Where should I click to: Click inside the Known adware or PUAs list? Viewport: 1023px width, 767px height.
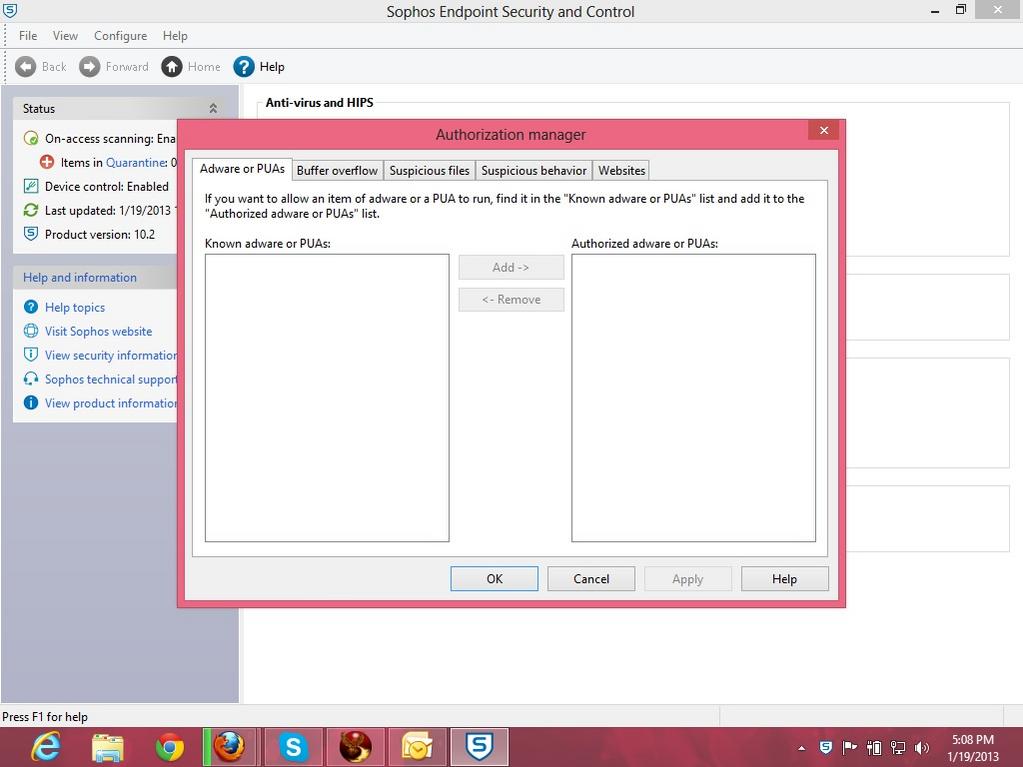[x=327, y=398]
